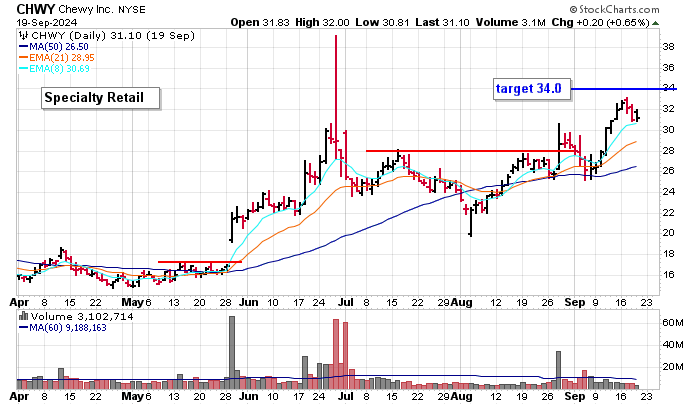Click the Chg +0.20 (+0.65%) value
The width and height of the screenshot is (700, 405).
coord(600,22)
